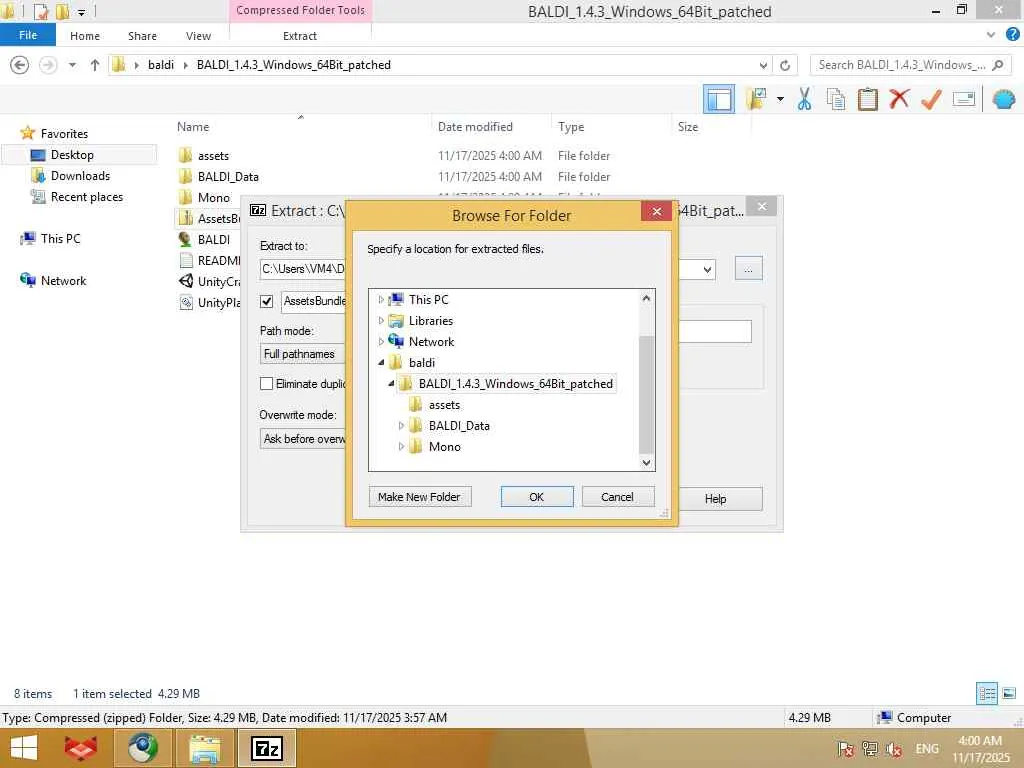Click the tree scroll down arrow
1024x768 pixels.
pos(646,462)
